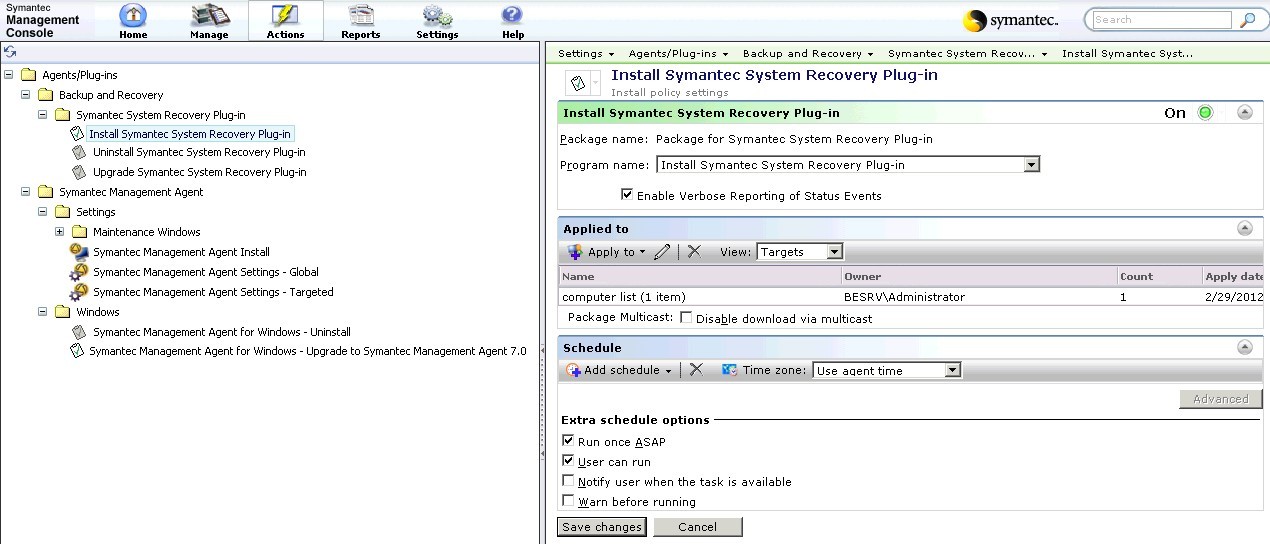
Task: Enable Notify user when task is available
Action: (x=568, y=481)
